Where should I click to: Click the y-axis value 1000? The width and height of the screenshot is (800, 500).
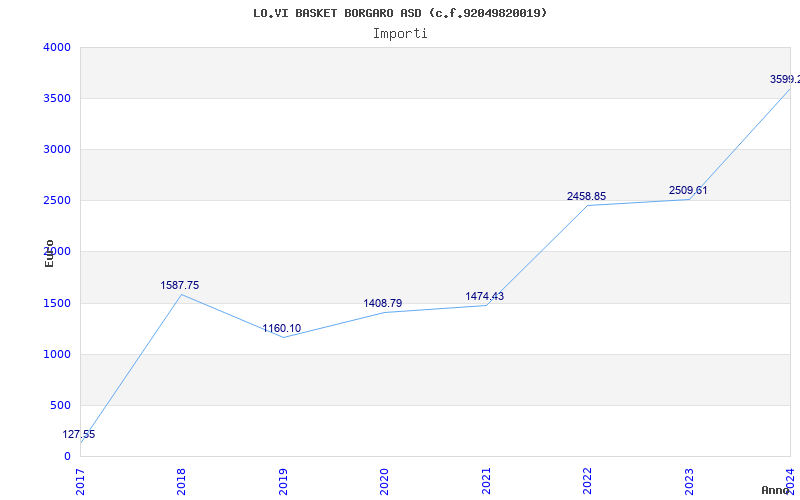point(57,355)
